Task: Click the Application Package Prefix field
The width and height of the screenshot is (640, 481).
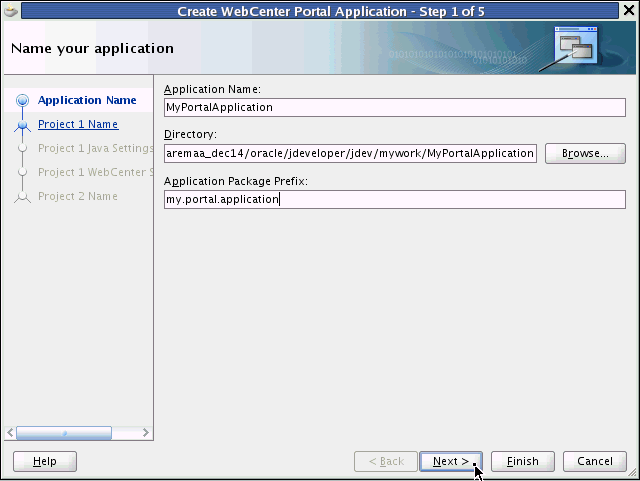Action: pos(395,199)
